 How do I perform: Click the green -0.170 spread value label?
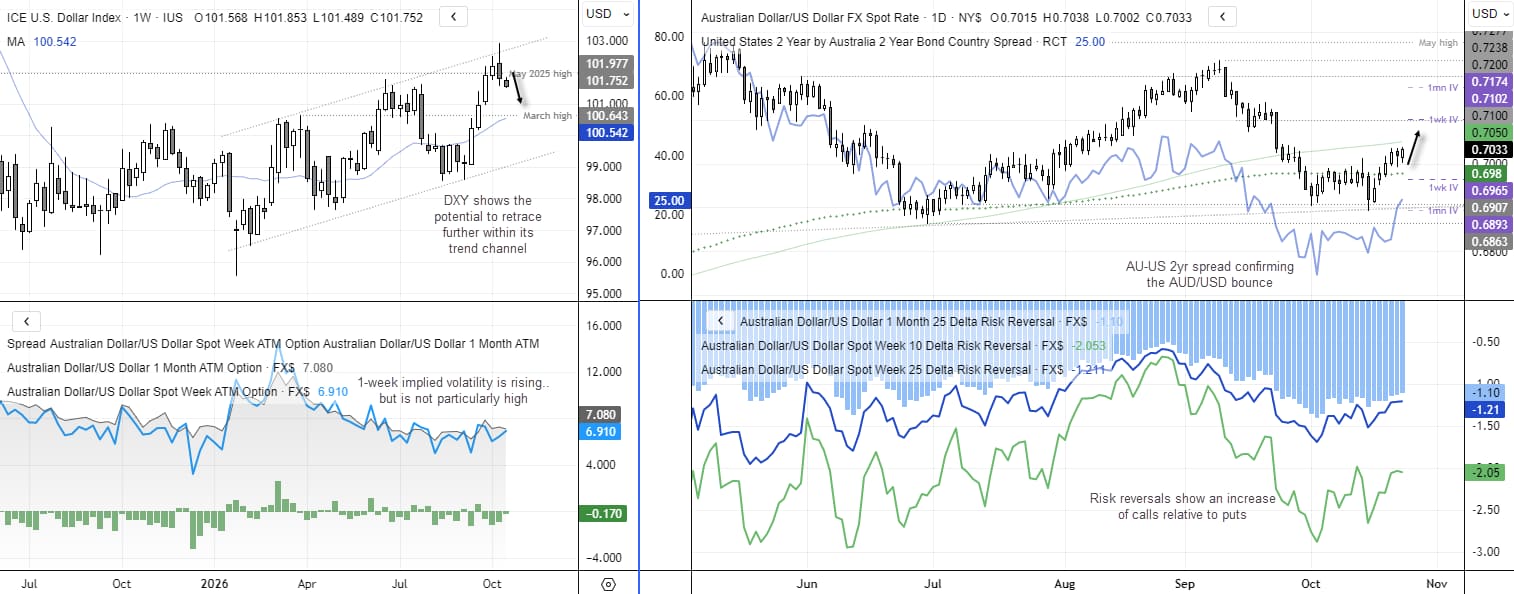click(x=606, y=514)
